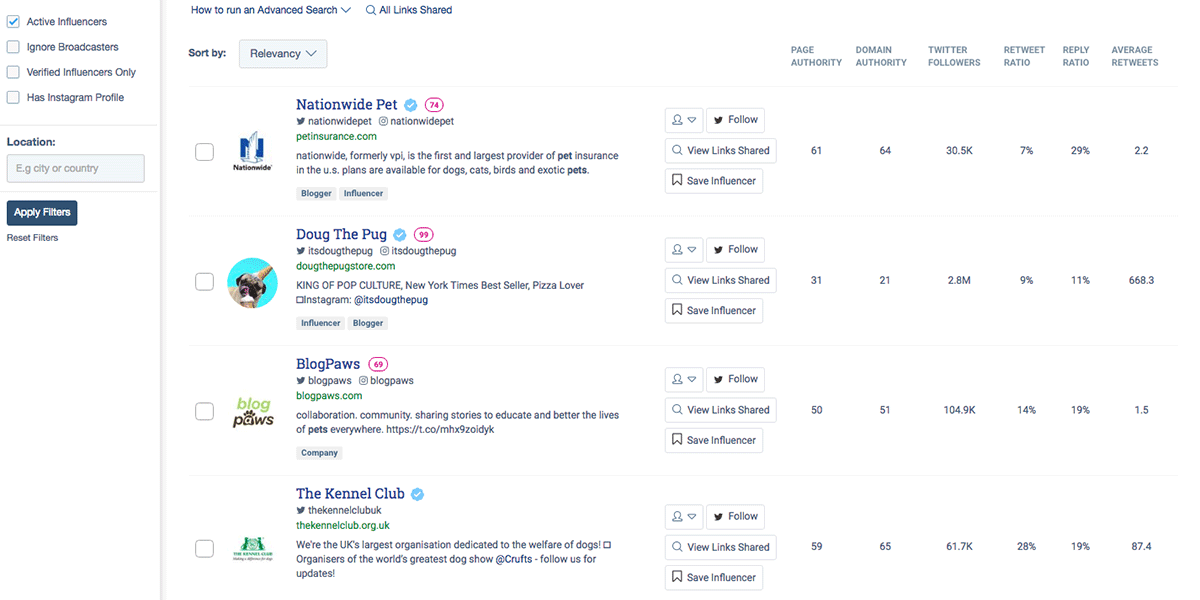Click the bookmark icon on The Kennel Club's Save Influencer
The height and width of the screenshot is (600, 1200).
[x=676, y=577]
